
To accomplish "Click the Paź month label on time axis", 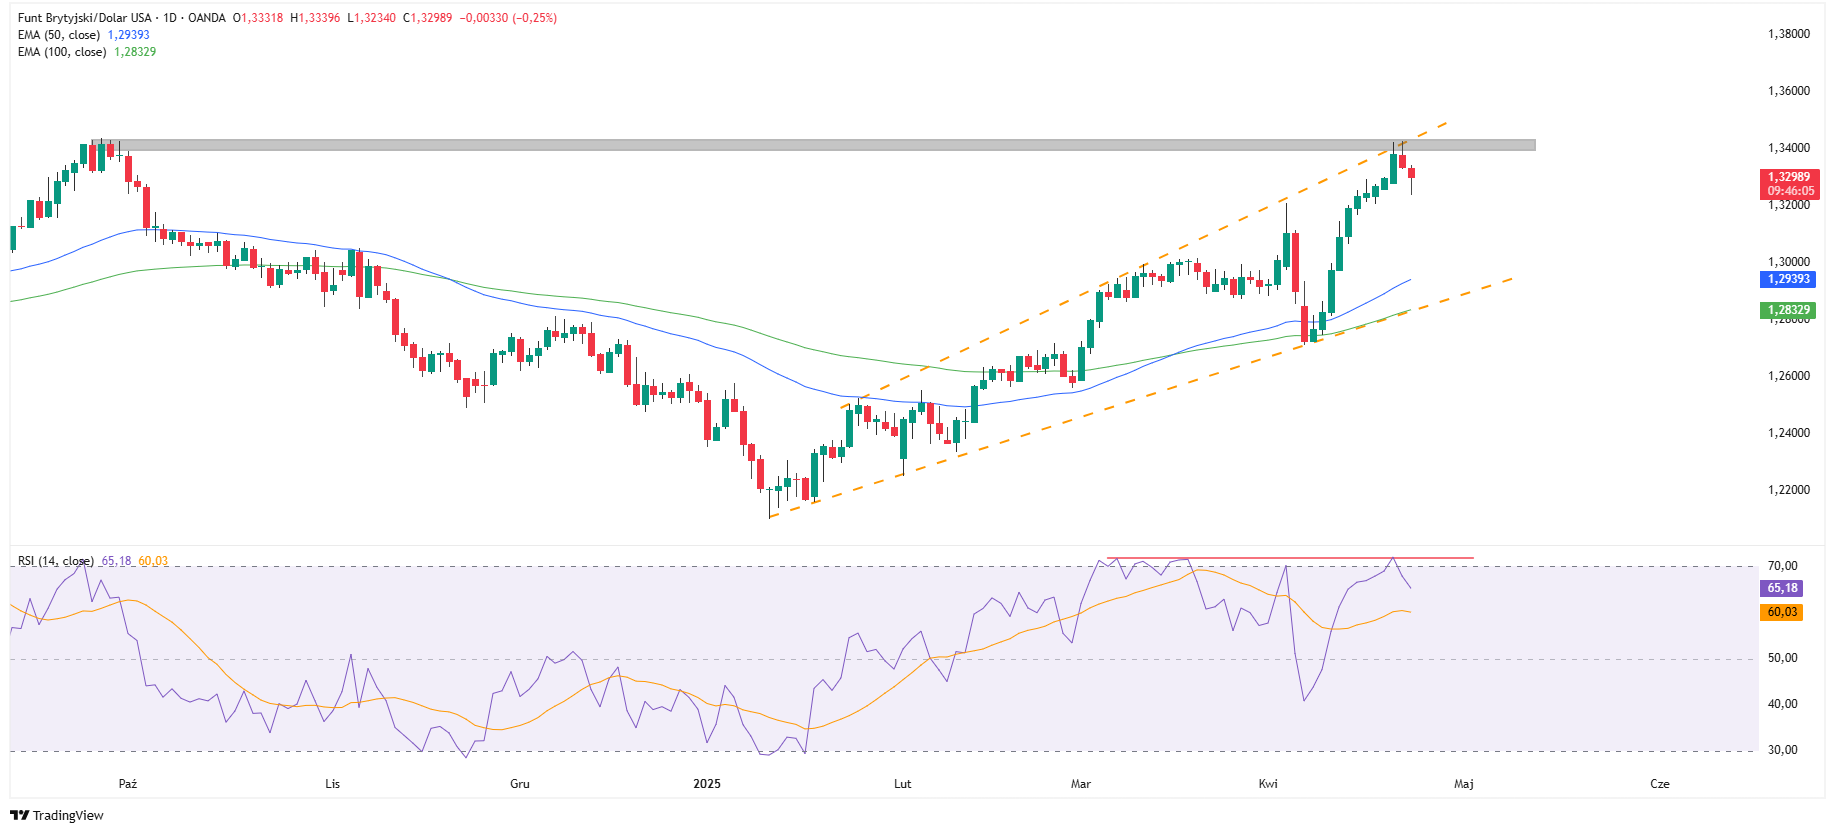I will click(x=128, y=783).
